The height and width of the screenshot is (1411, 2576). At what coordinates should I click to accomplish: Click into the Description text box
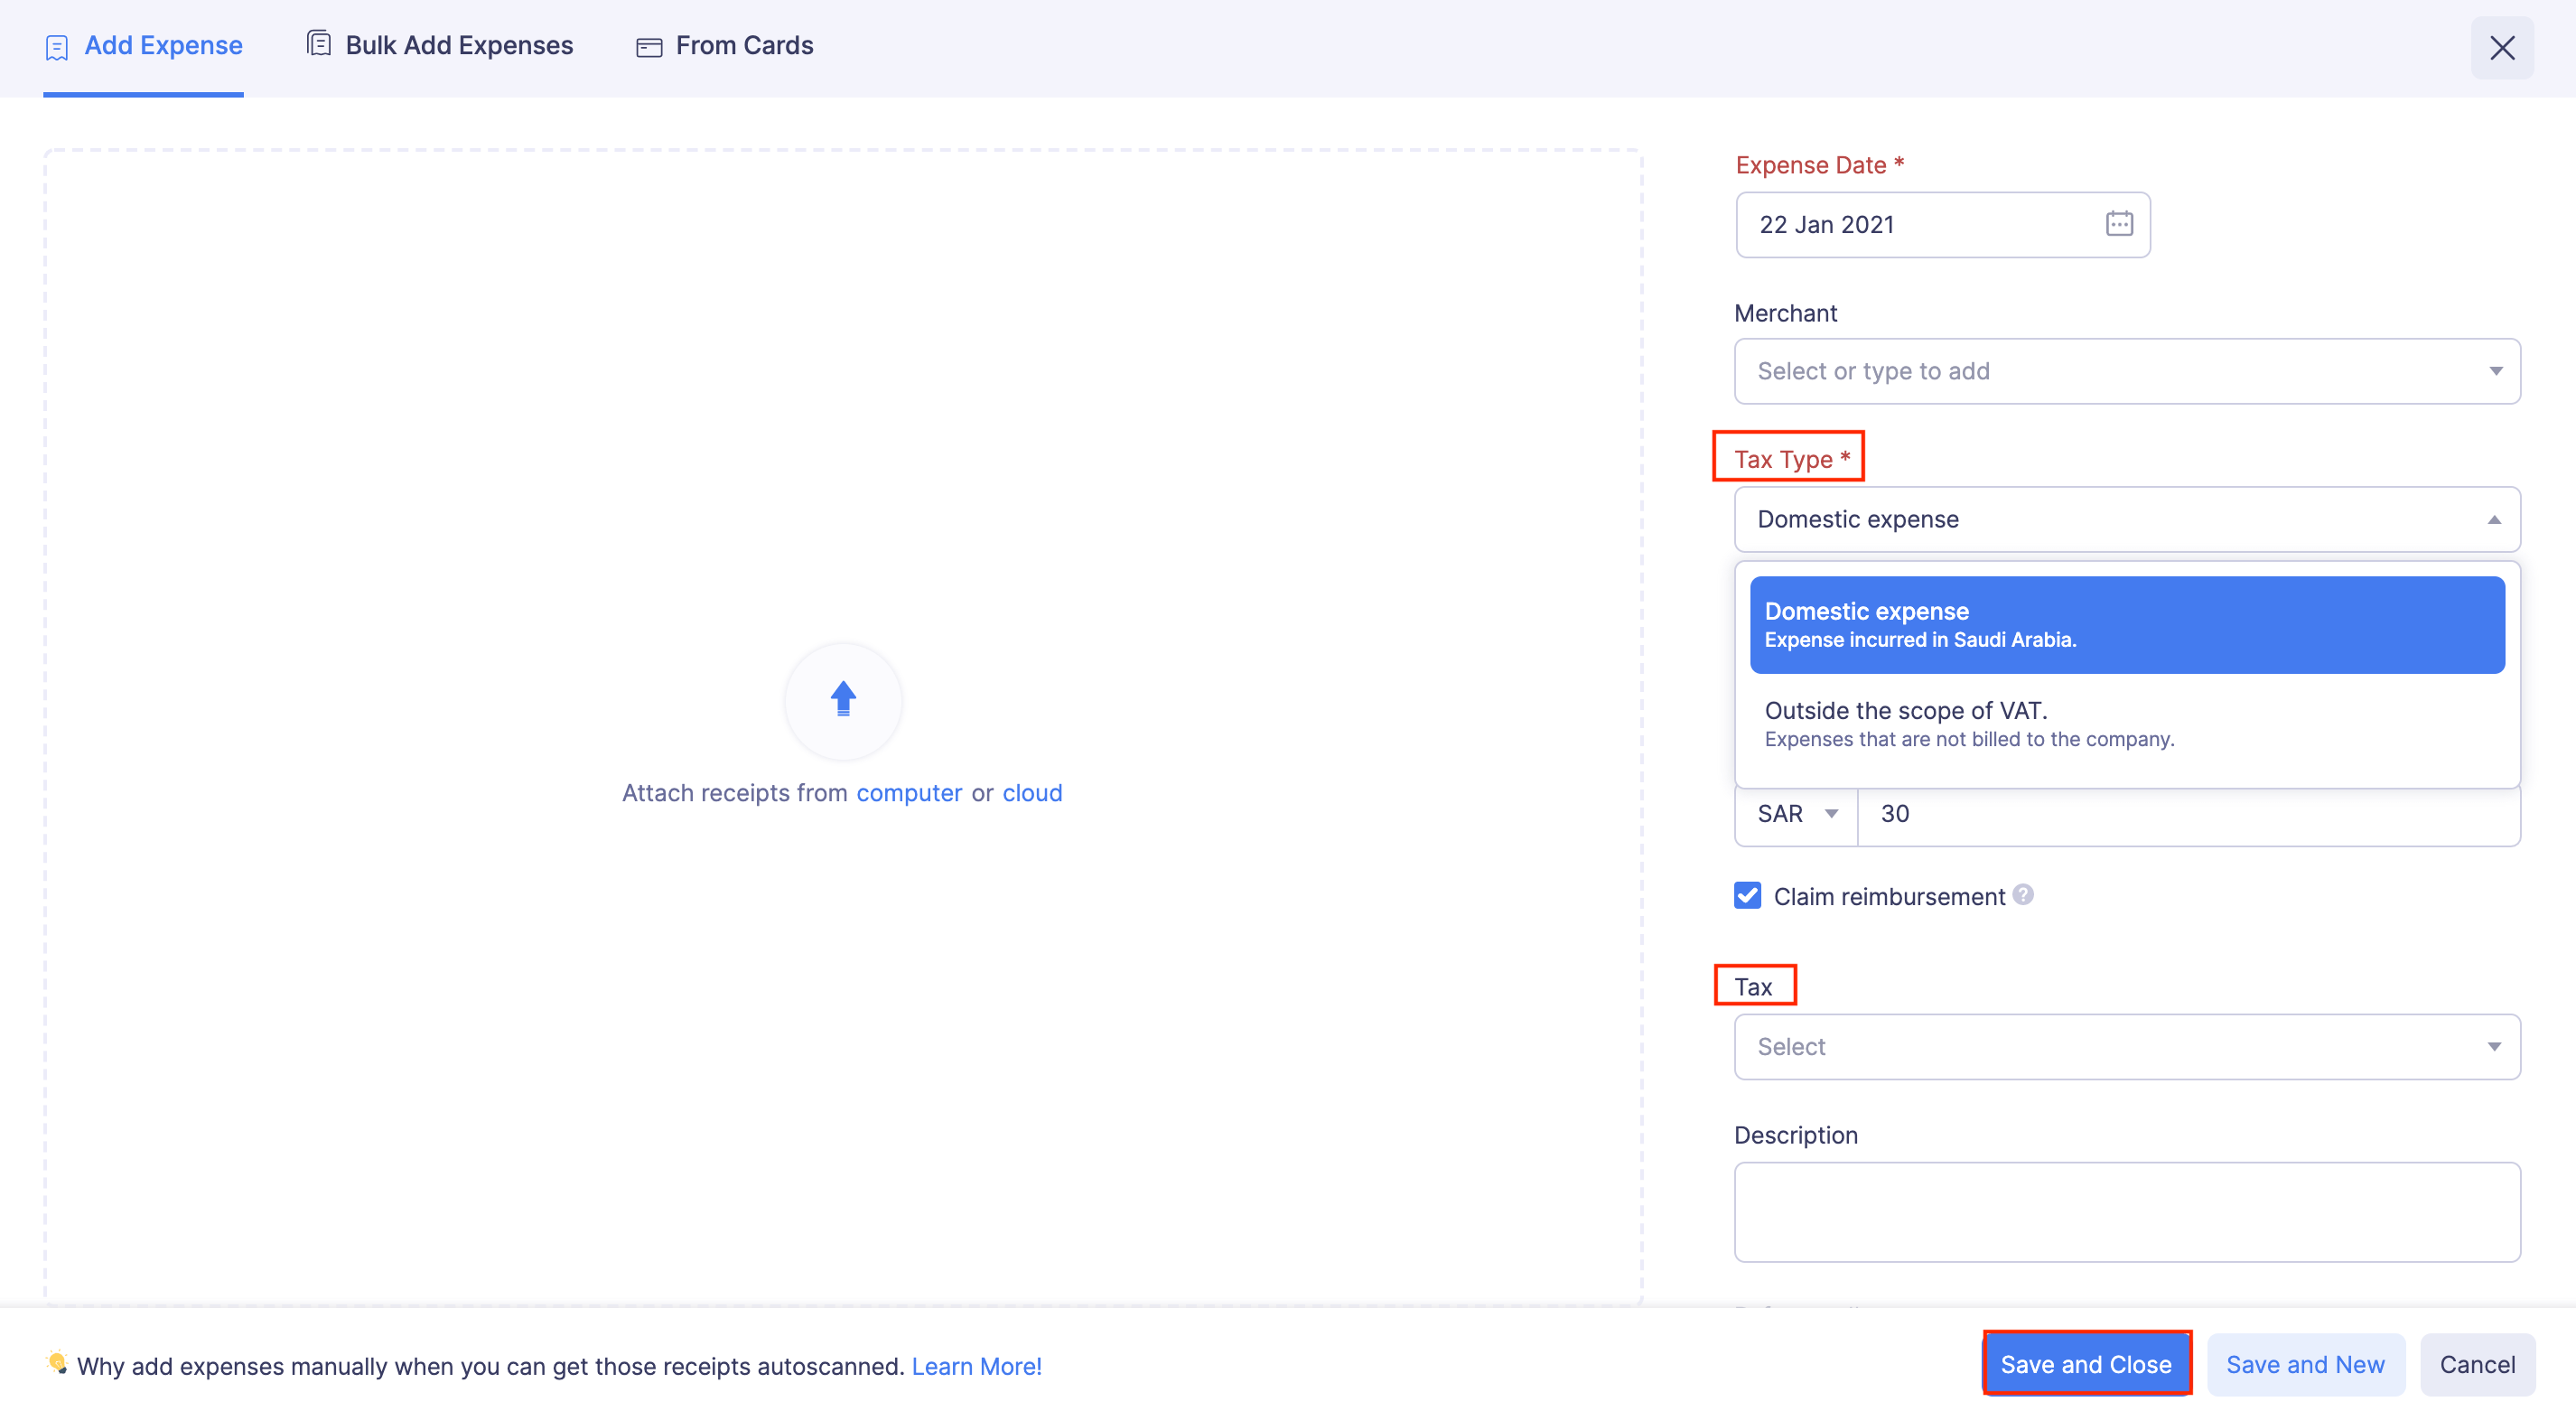2126,1211
